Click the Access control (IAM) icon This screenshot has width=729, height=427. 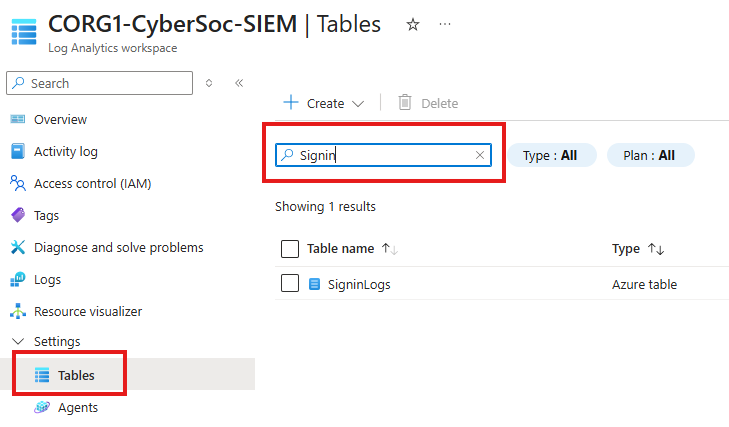point(17,183)
